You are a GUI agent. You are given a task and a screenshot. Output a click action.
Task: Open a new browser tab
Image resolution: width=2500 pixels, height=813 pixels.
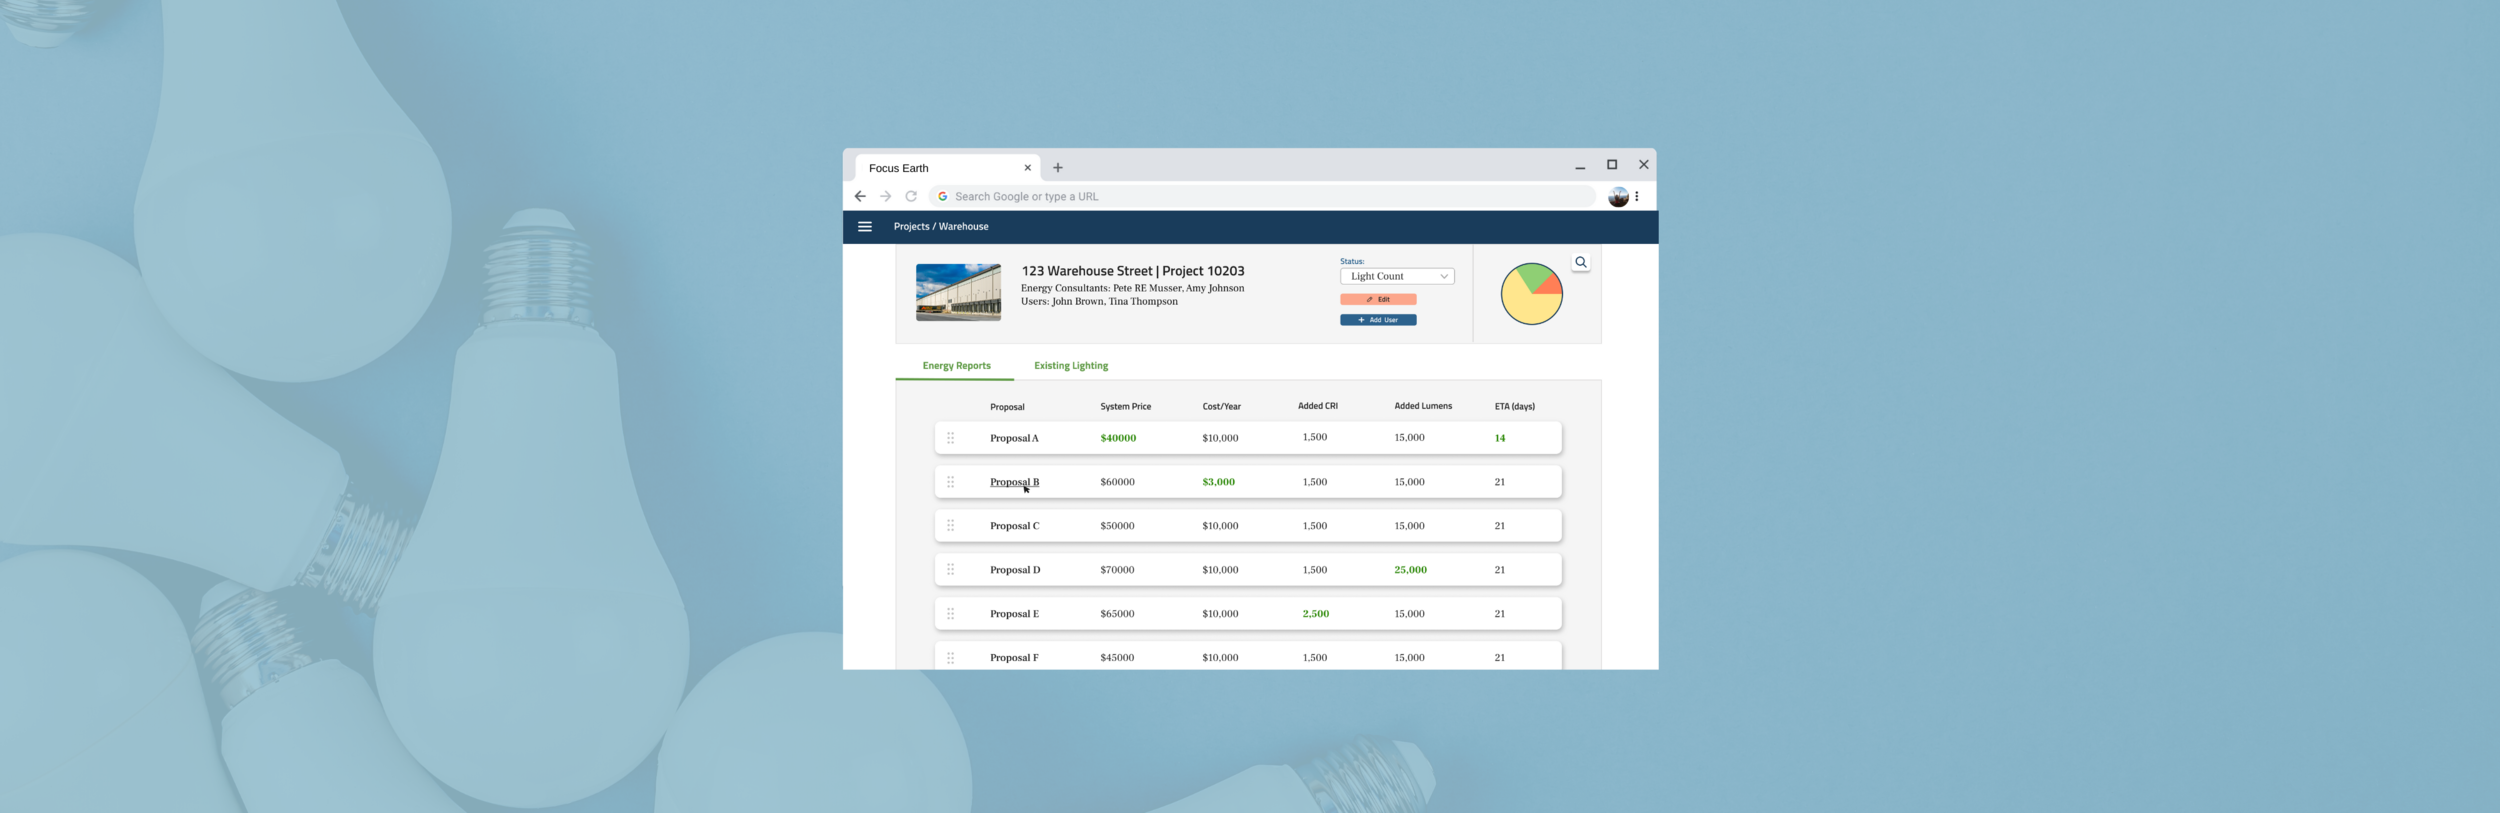(1058, 168)
